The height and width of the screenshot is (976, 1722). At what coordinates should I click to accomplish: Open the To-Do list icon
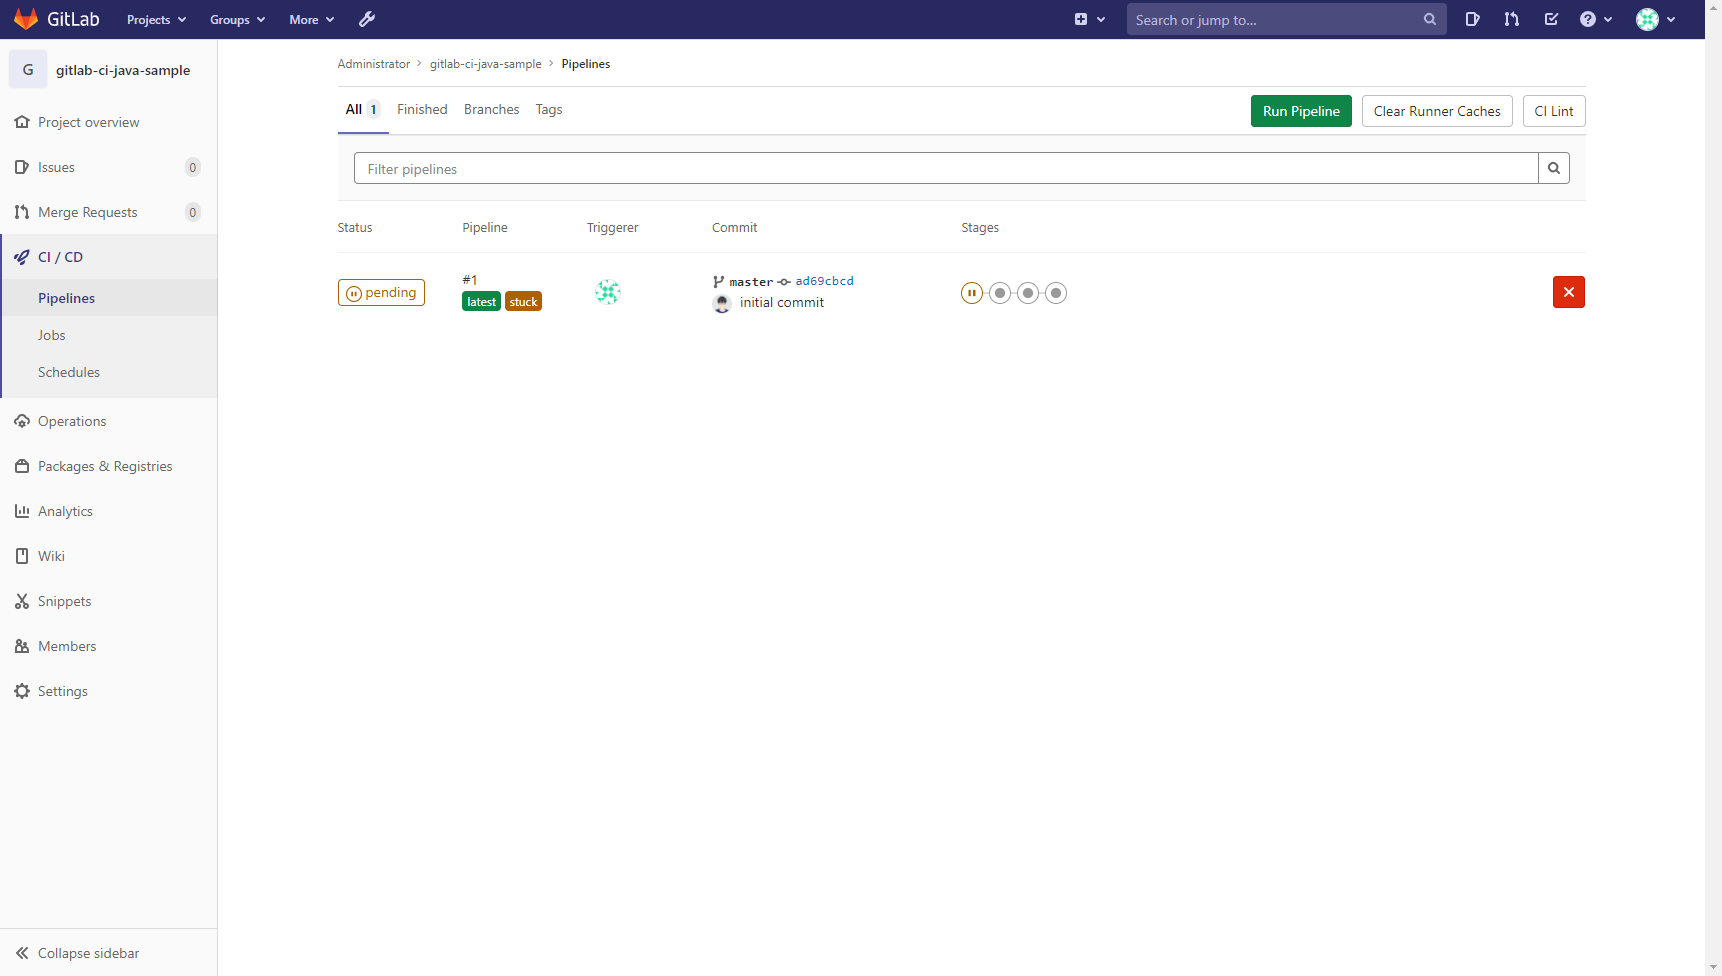(x=1551, y=19)
